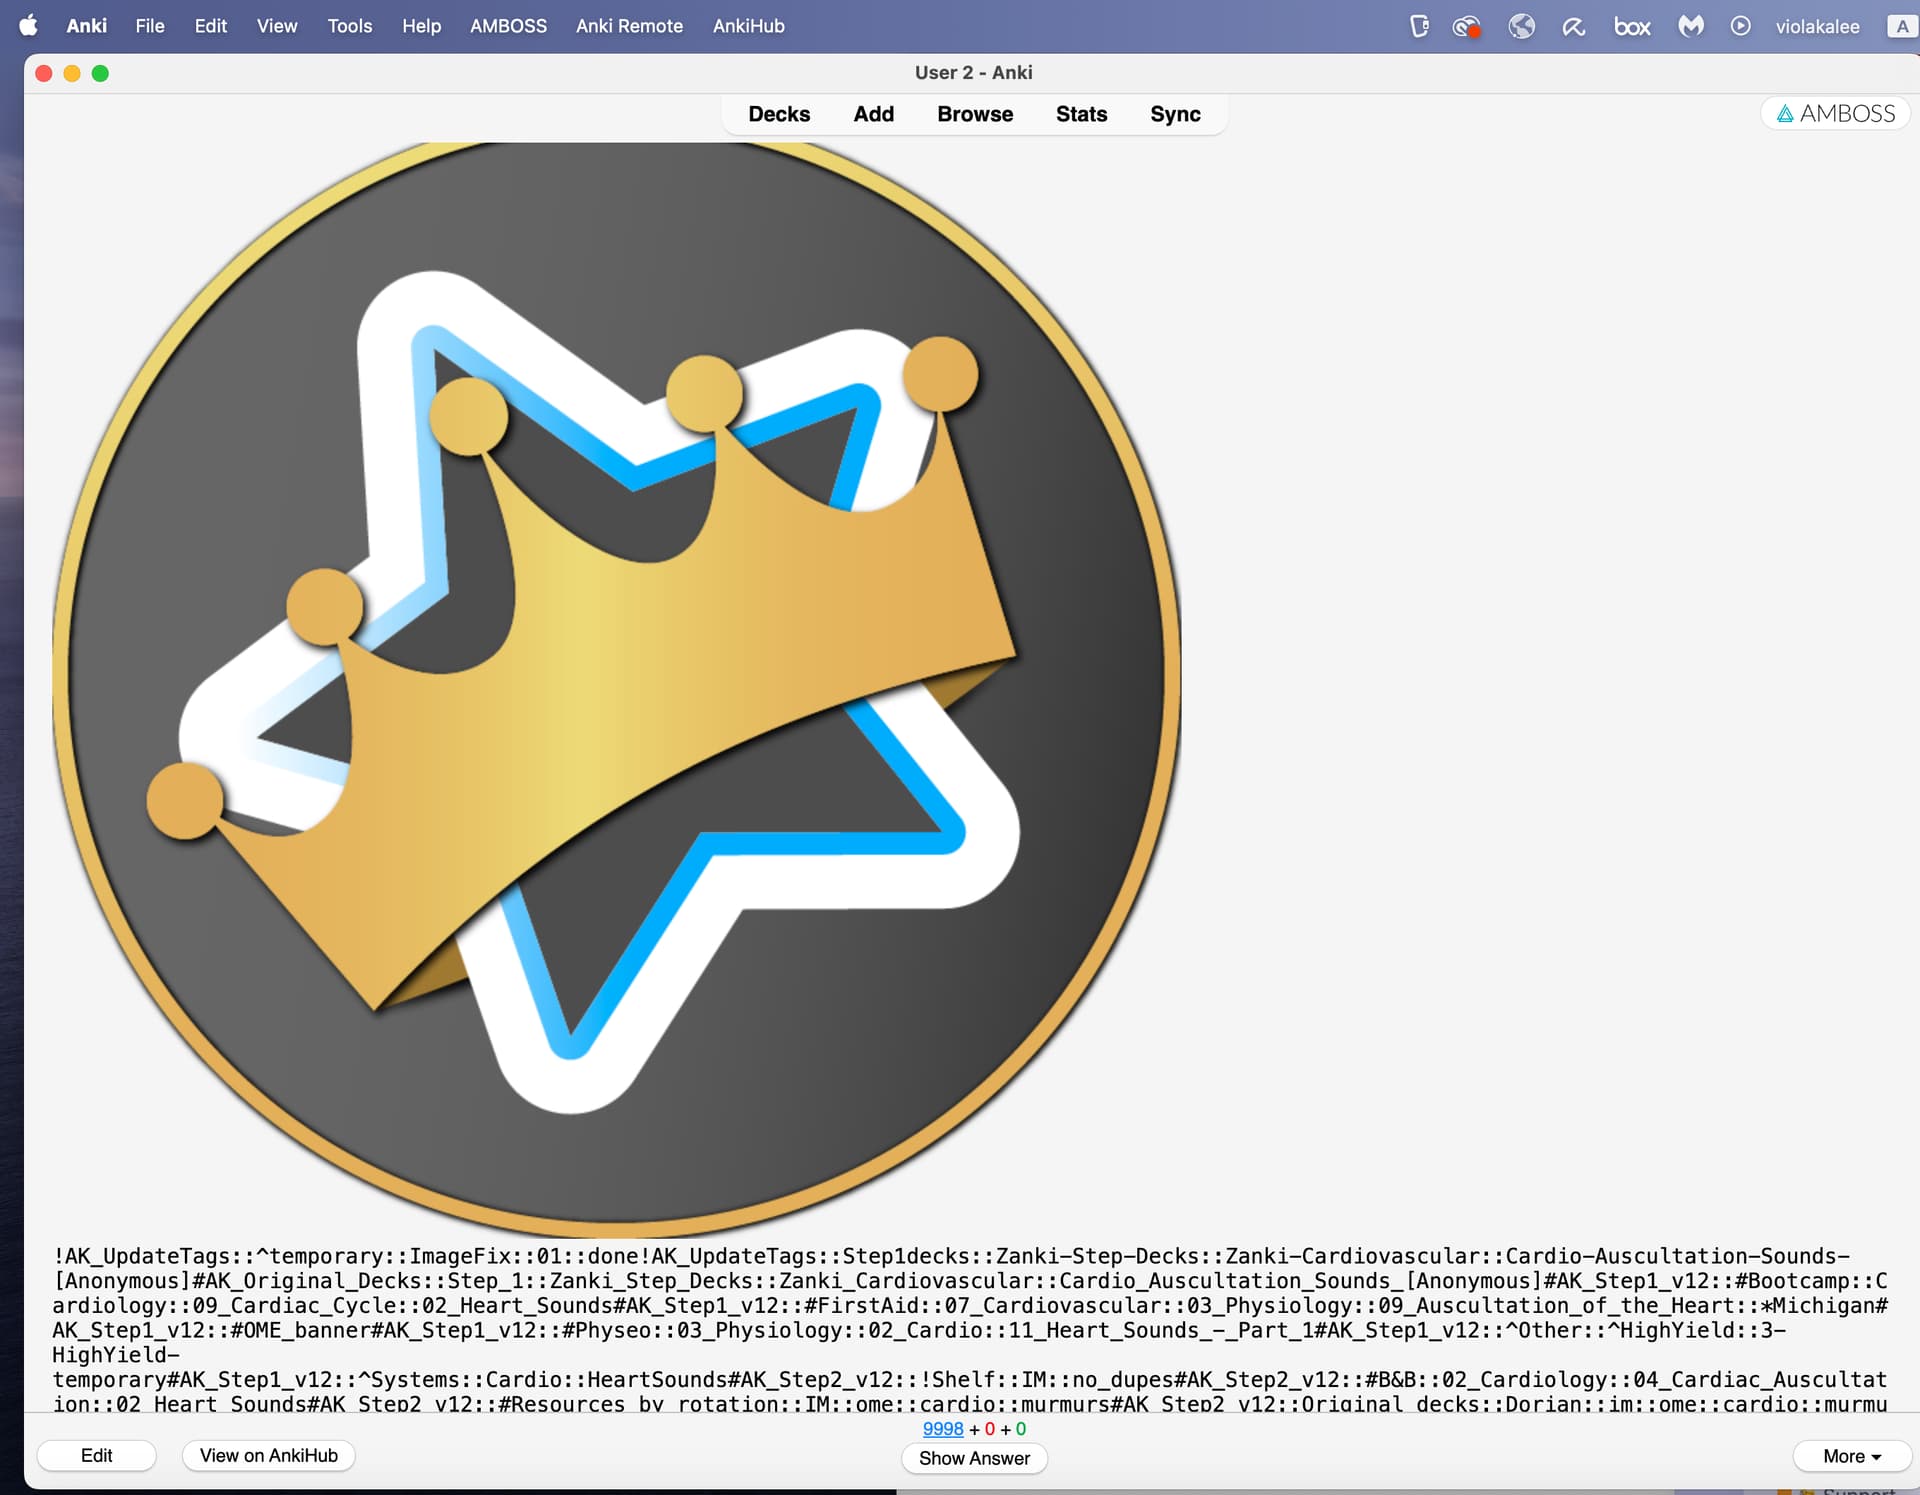Open the Tools menu
This screenshot has height=1495, width=1920.
pyautogui.click(x=349, y=26)
